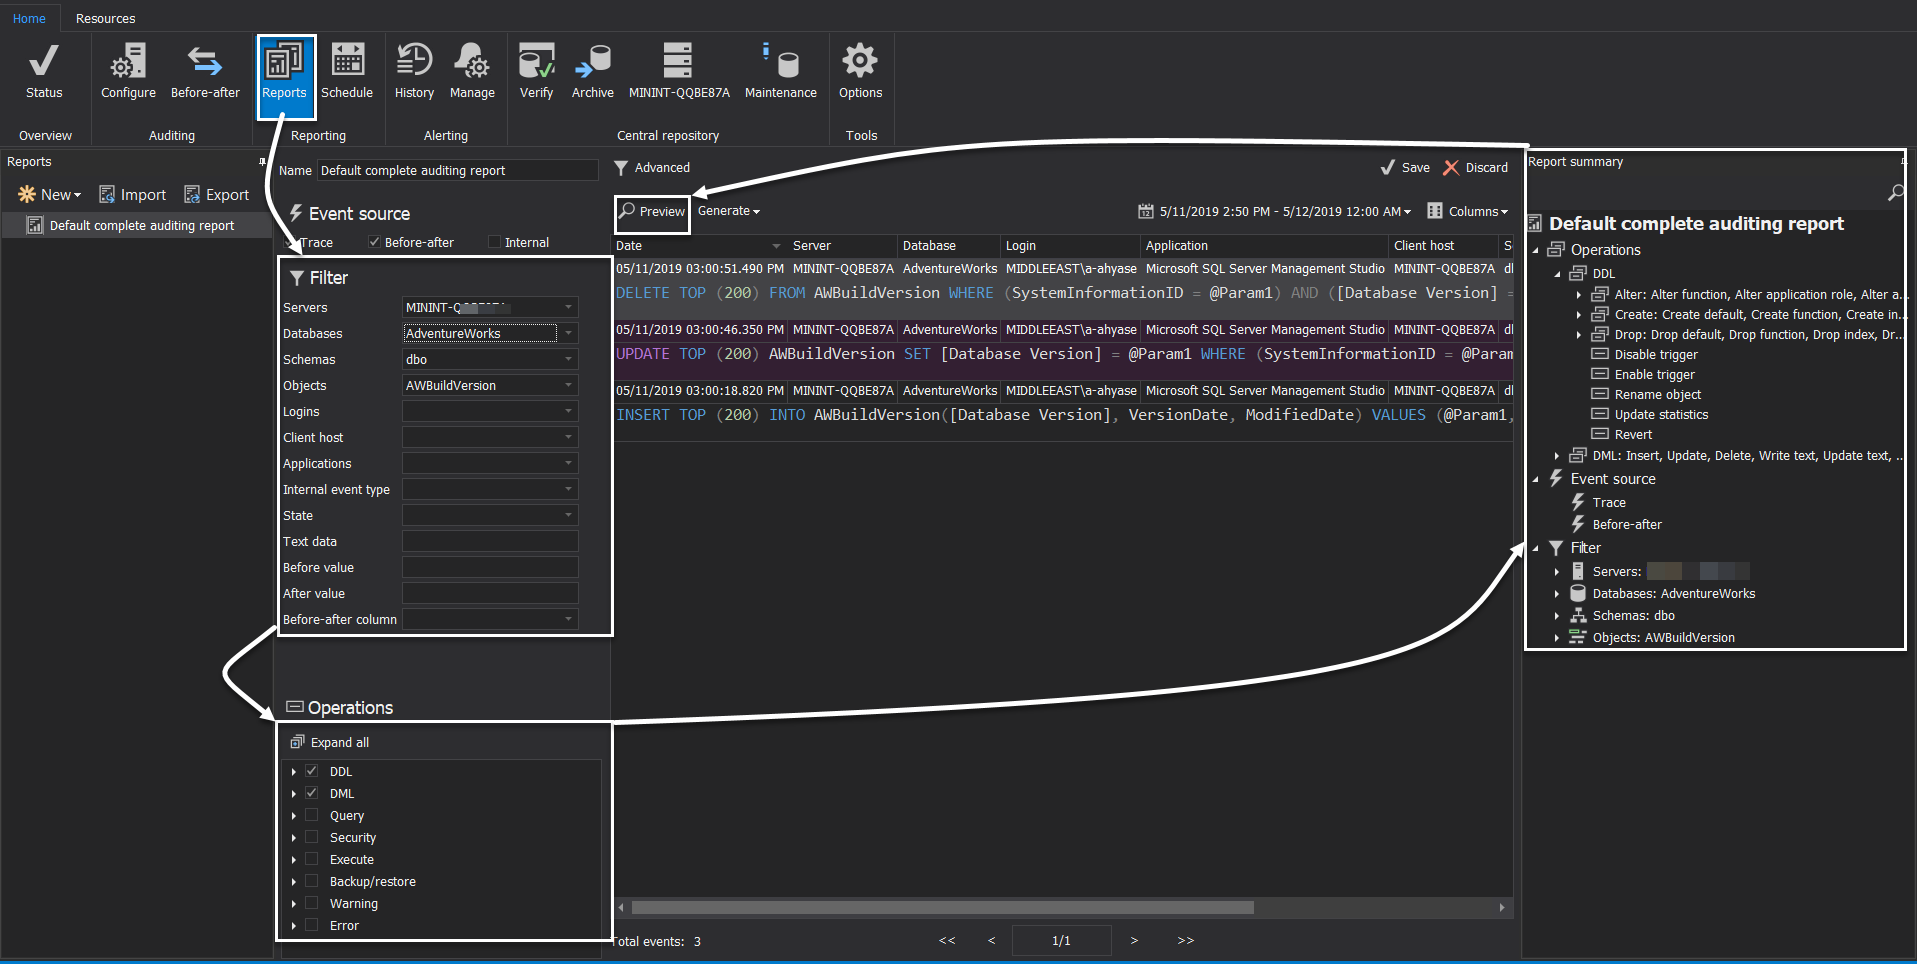1917x964 pixels.
Task: Switch to the Resources tab
Action: click(105, 18)
